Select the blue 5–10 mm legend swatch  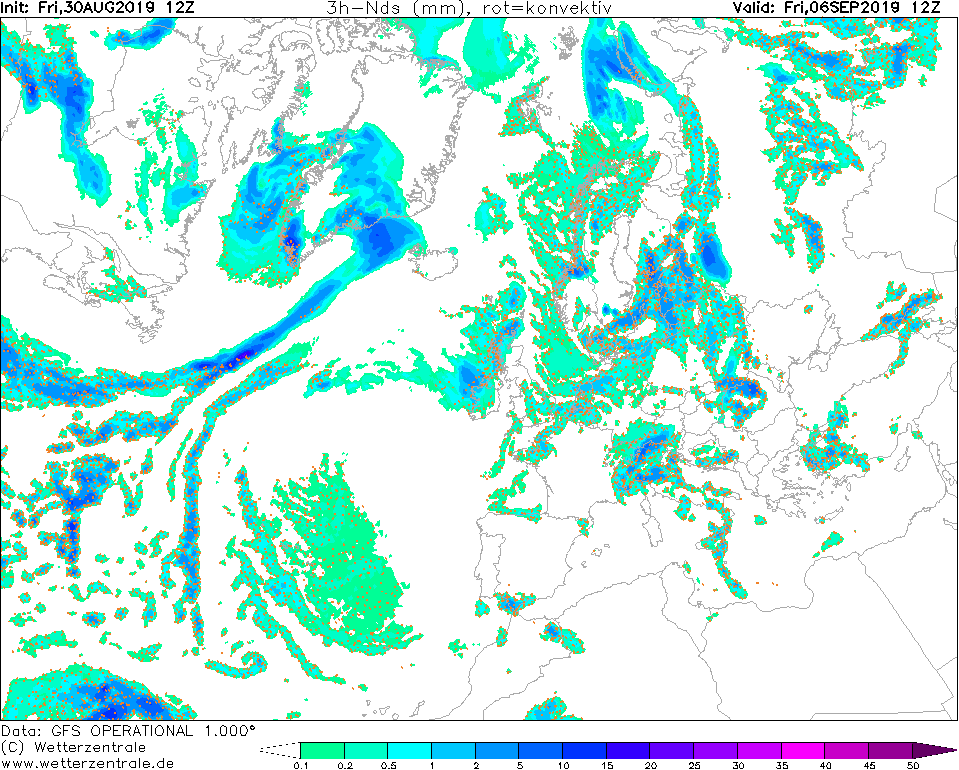[x=541, y=750]
